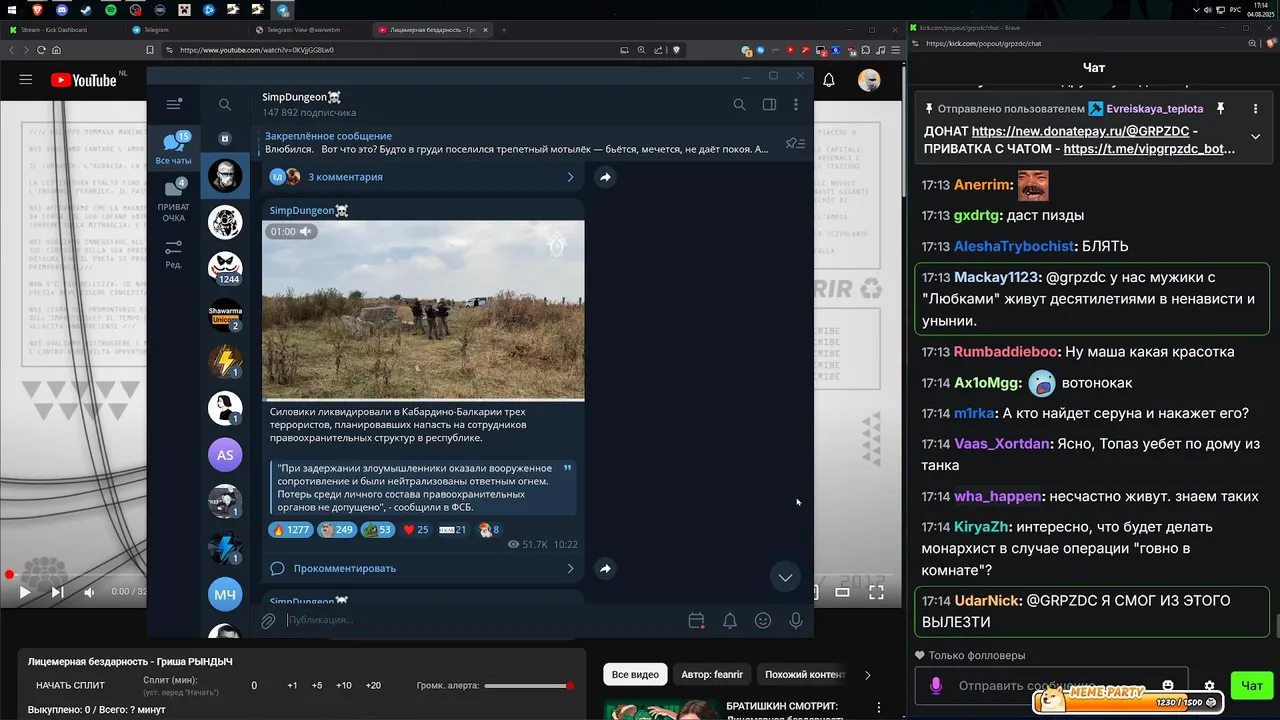The width and height of the screenshot is (1280, 720).
Task: Search chats in Telegram sidebar
Action: (225, 104)
